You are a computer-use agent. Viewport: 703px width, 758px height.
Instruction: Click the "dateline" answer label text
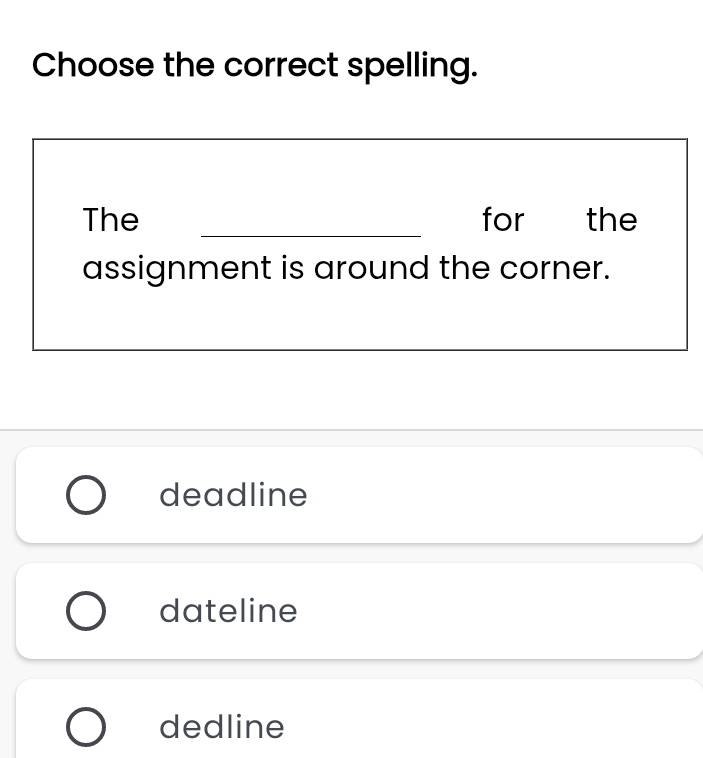coord(228,611)
